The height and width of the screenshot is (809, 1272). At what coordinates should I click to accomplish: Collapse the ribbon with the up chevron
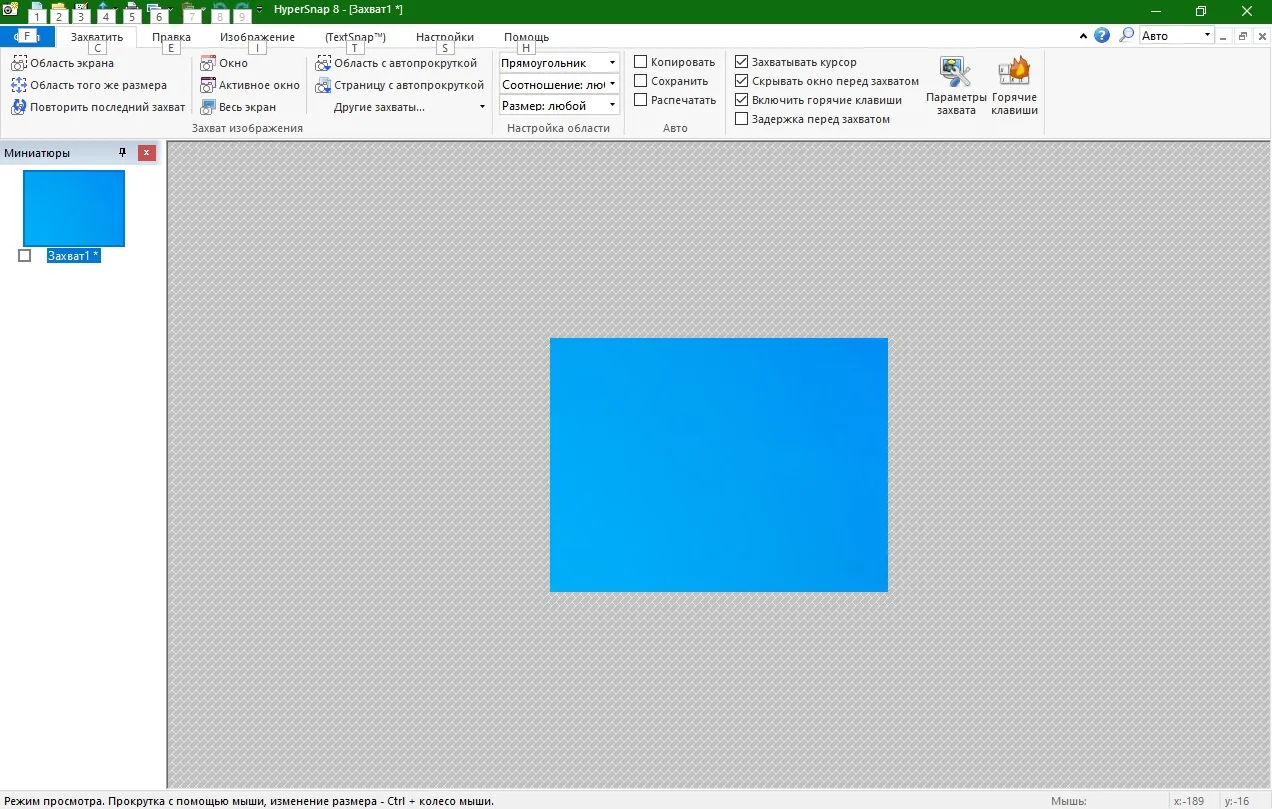[x=1084, y=36]
